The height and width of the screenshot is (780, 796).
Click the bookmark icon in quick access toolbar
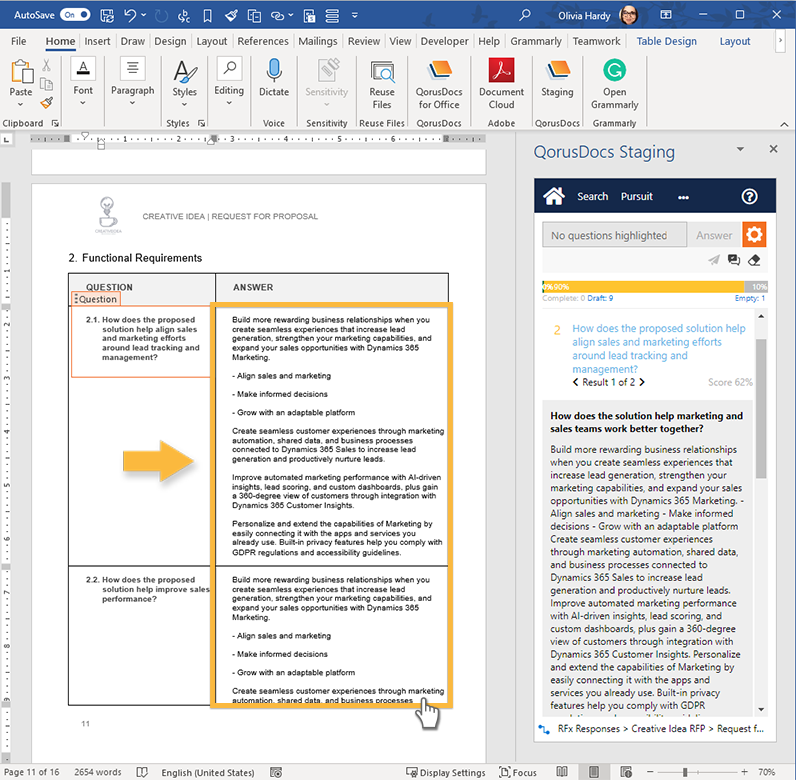pos(207,16)
